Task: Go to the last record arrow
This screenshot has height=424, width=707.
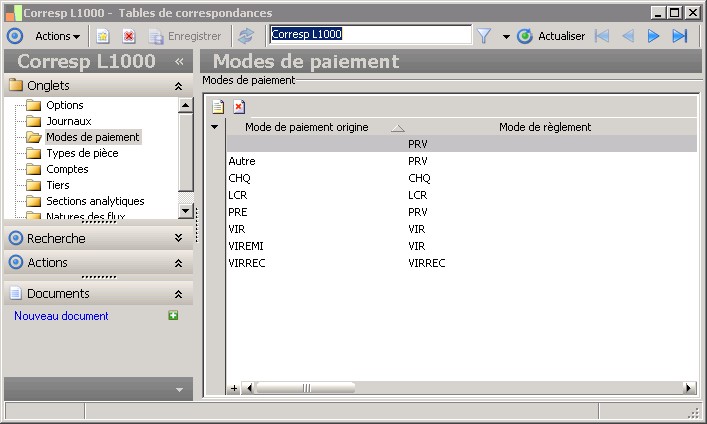Action: [679, 36]
